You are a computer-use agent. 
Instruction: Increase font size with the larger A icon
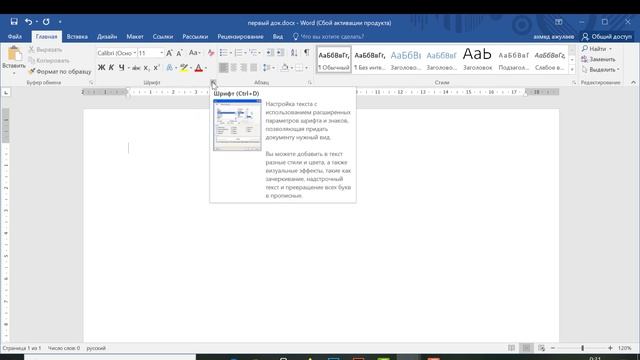[x=169, y=53]
